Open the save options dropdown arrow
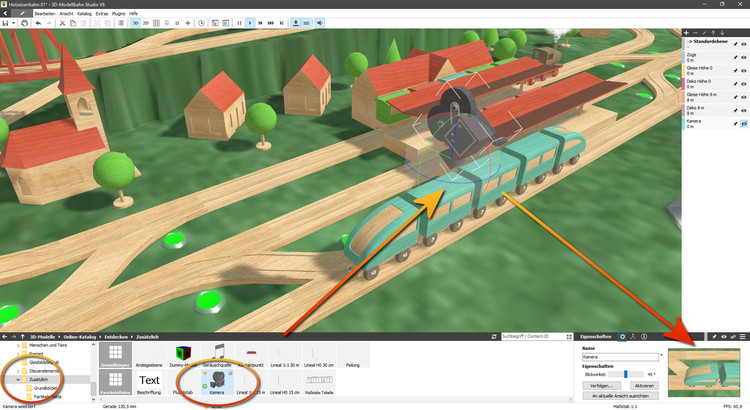 (13, 23)
